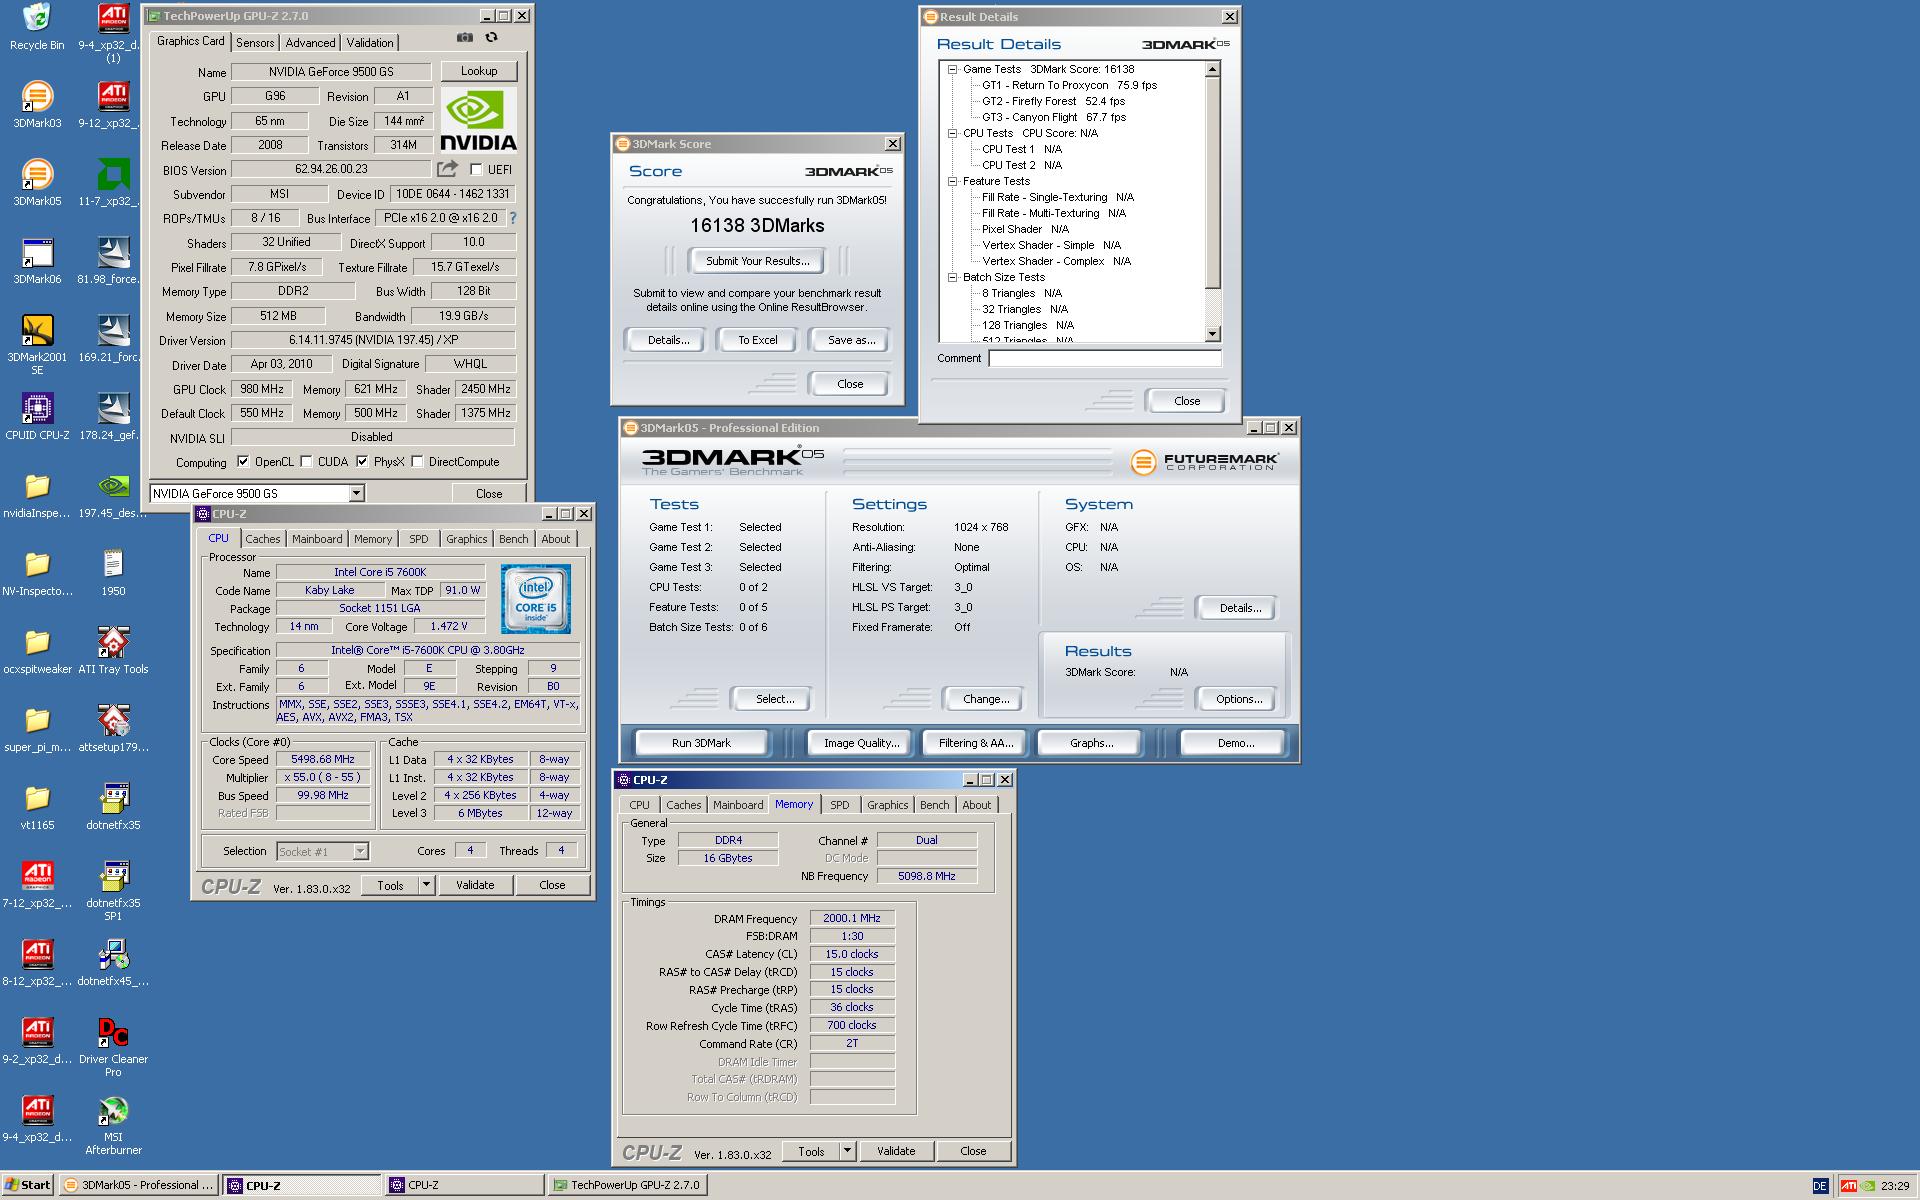Click the Options button under Results

pos(1239,699)
